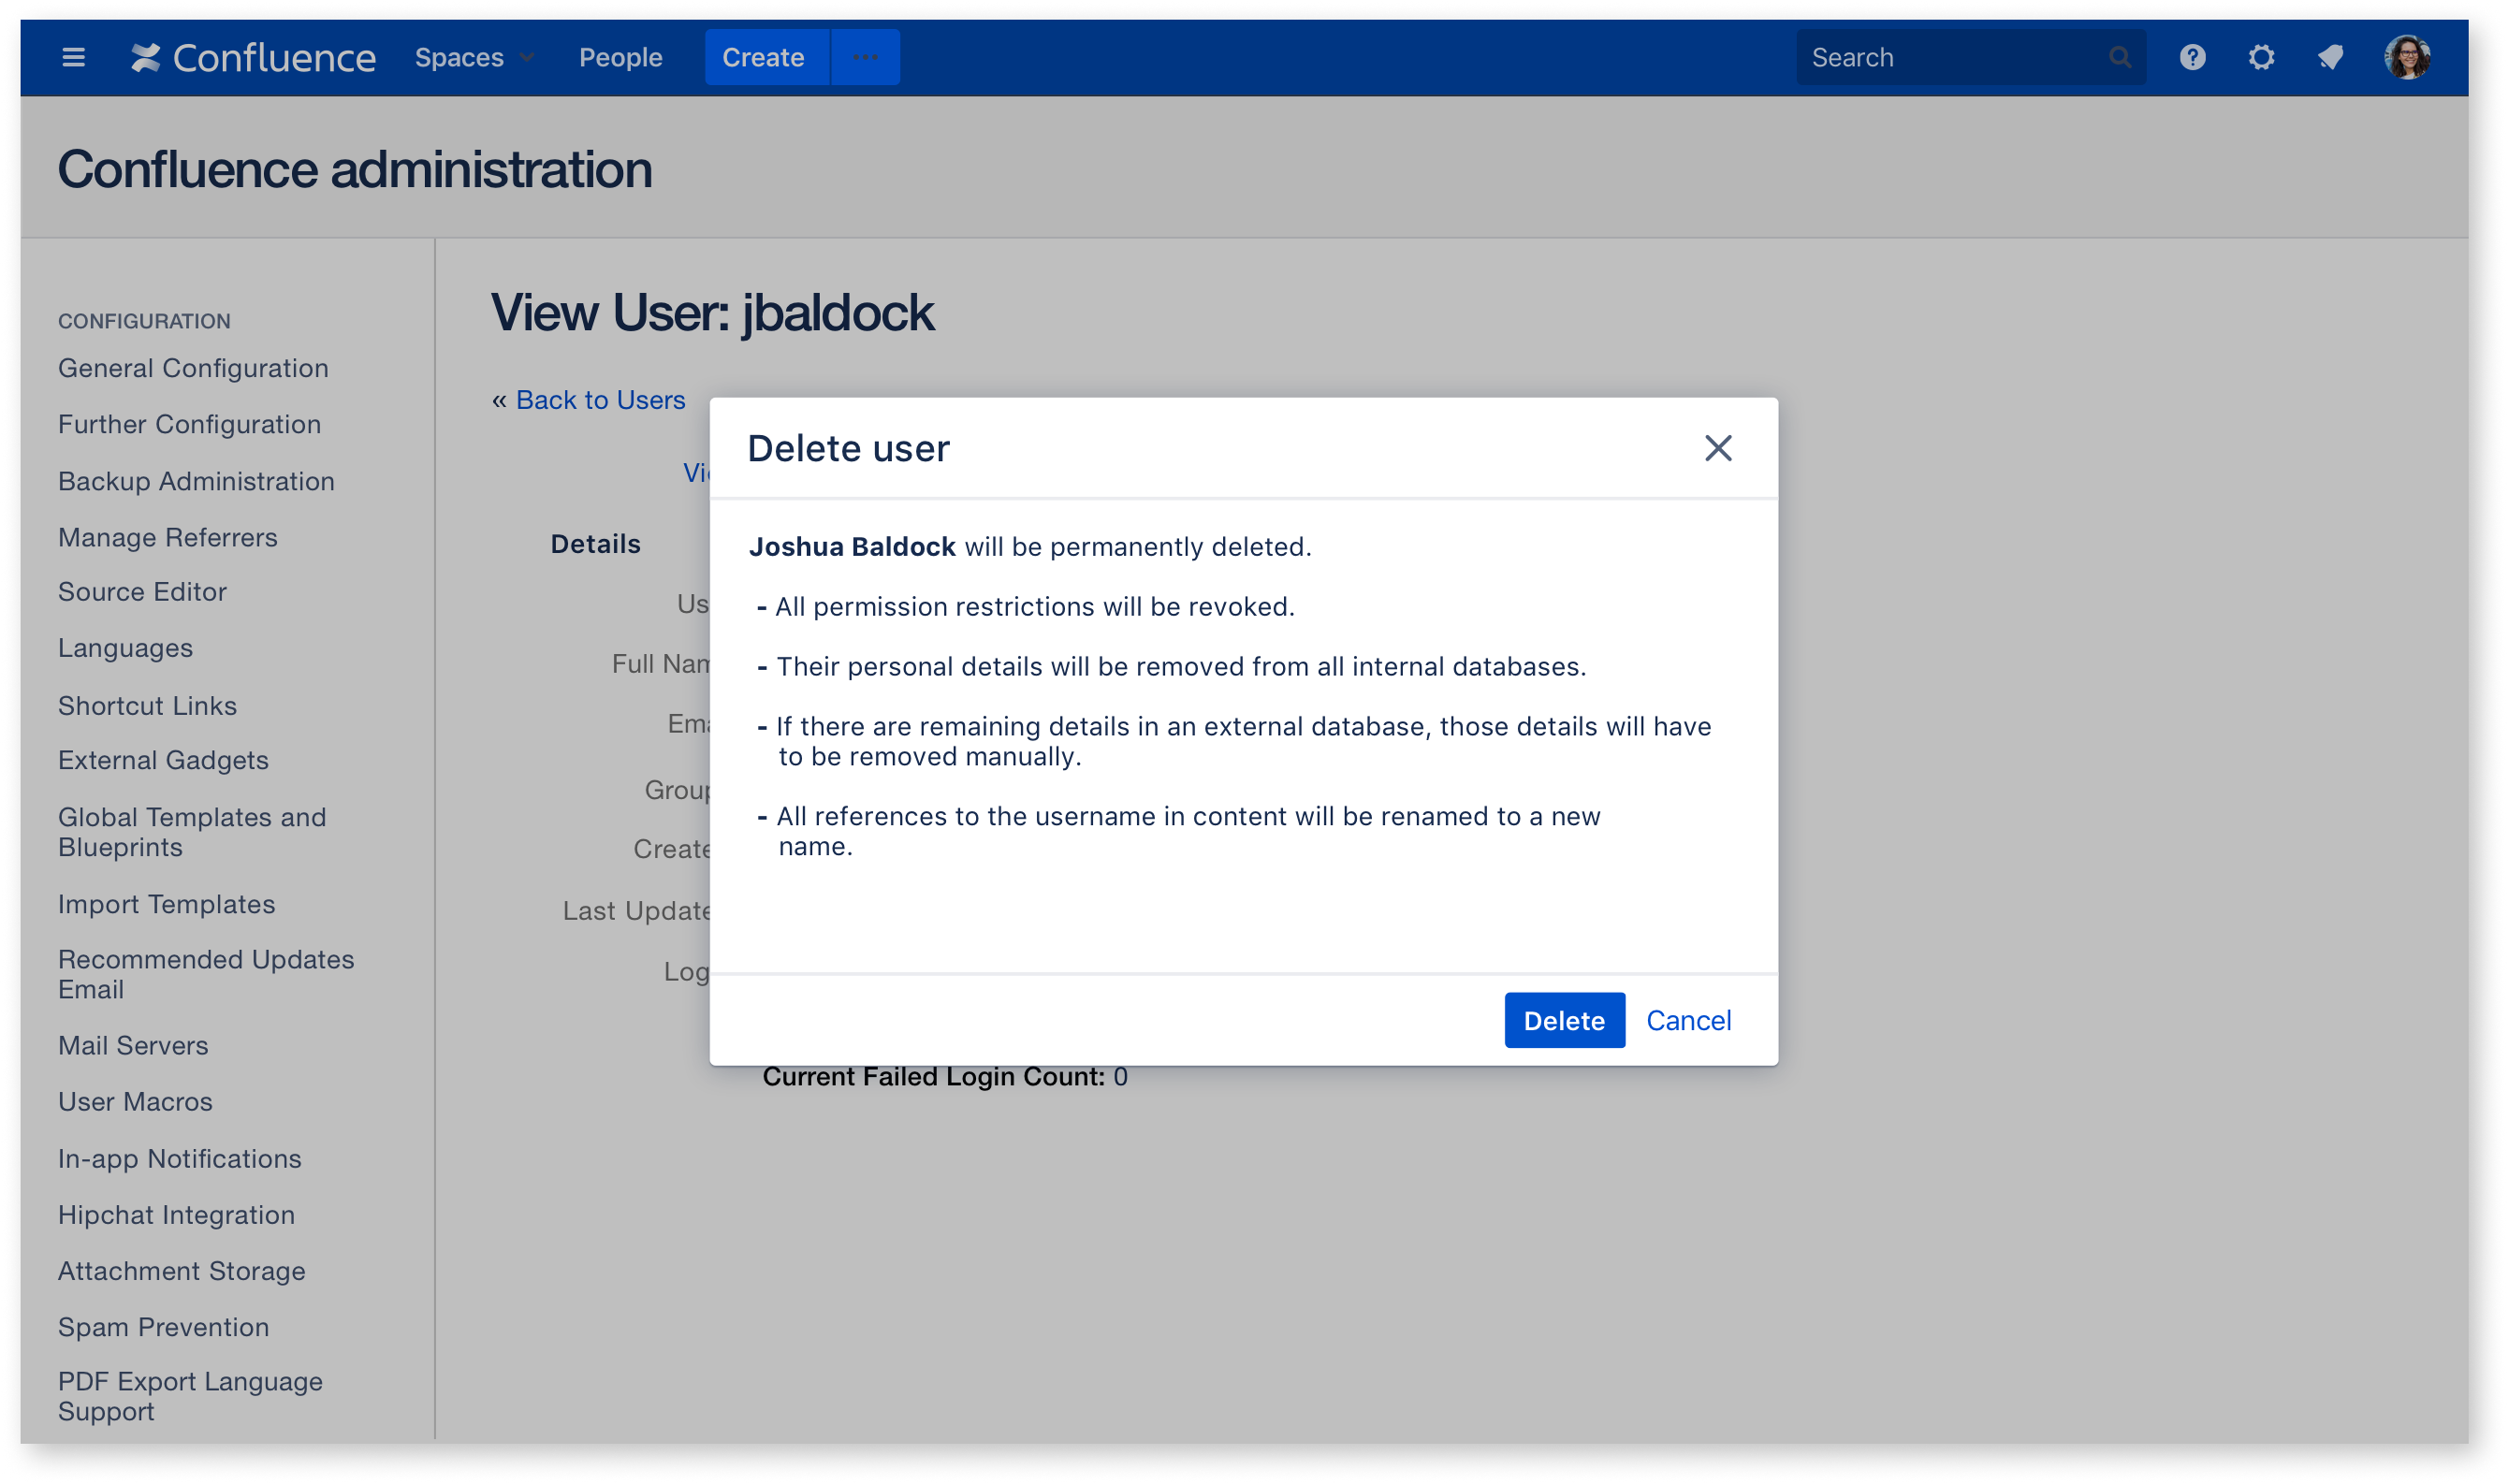Click the Current Failed Login Count value
This screenshot has height=1484, width=2508.
[x=1119, y=1076]
